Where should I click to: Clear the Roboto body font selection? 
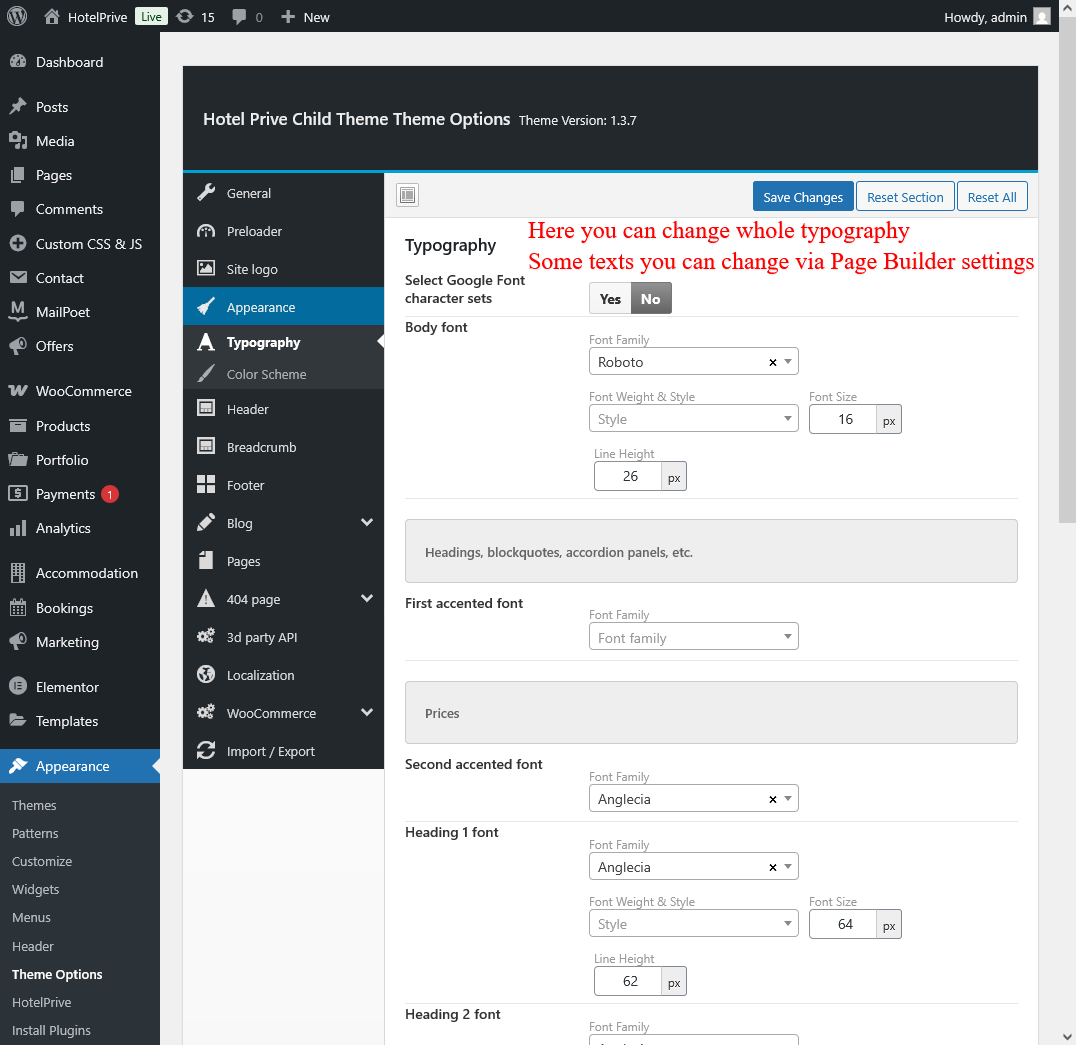click(x=772, y=363)
